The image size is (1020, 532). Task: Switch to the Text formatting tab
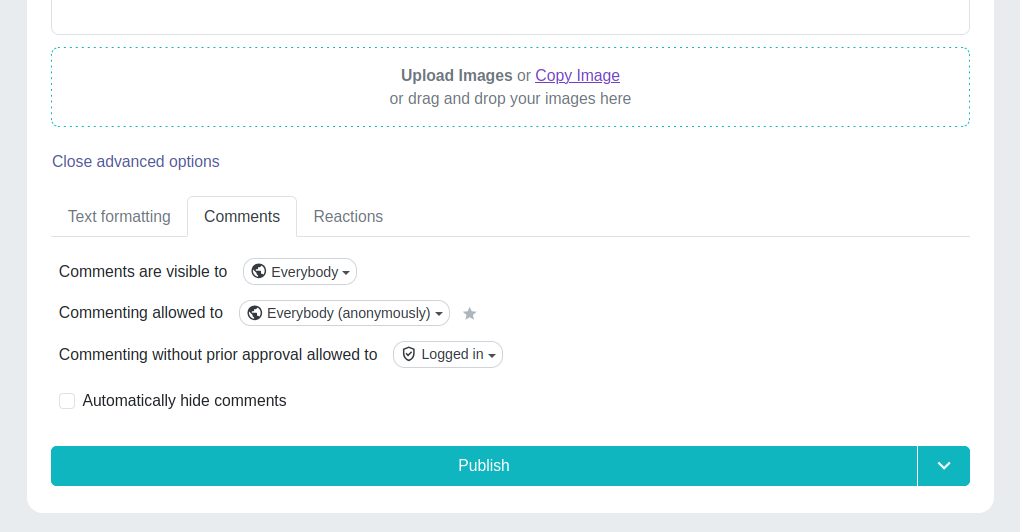click(x=119, y=217)
